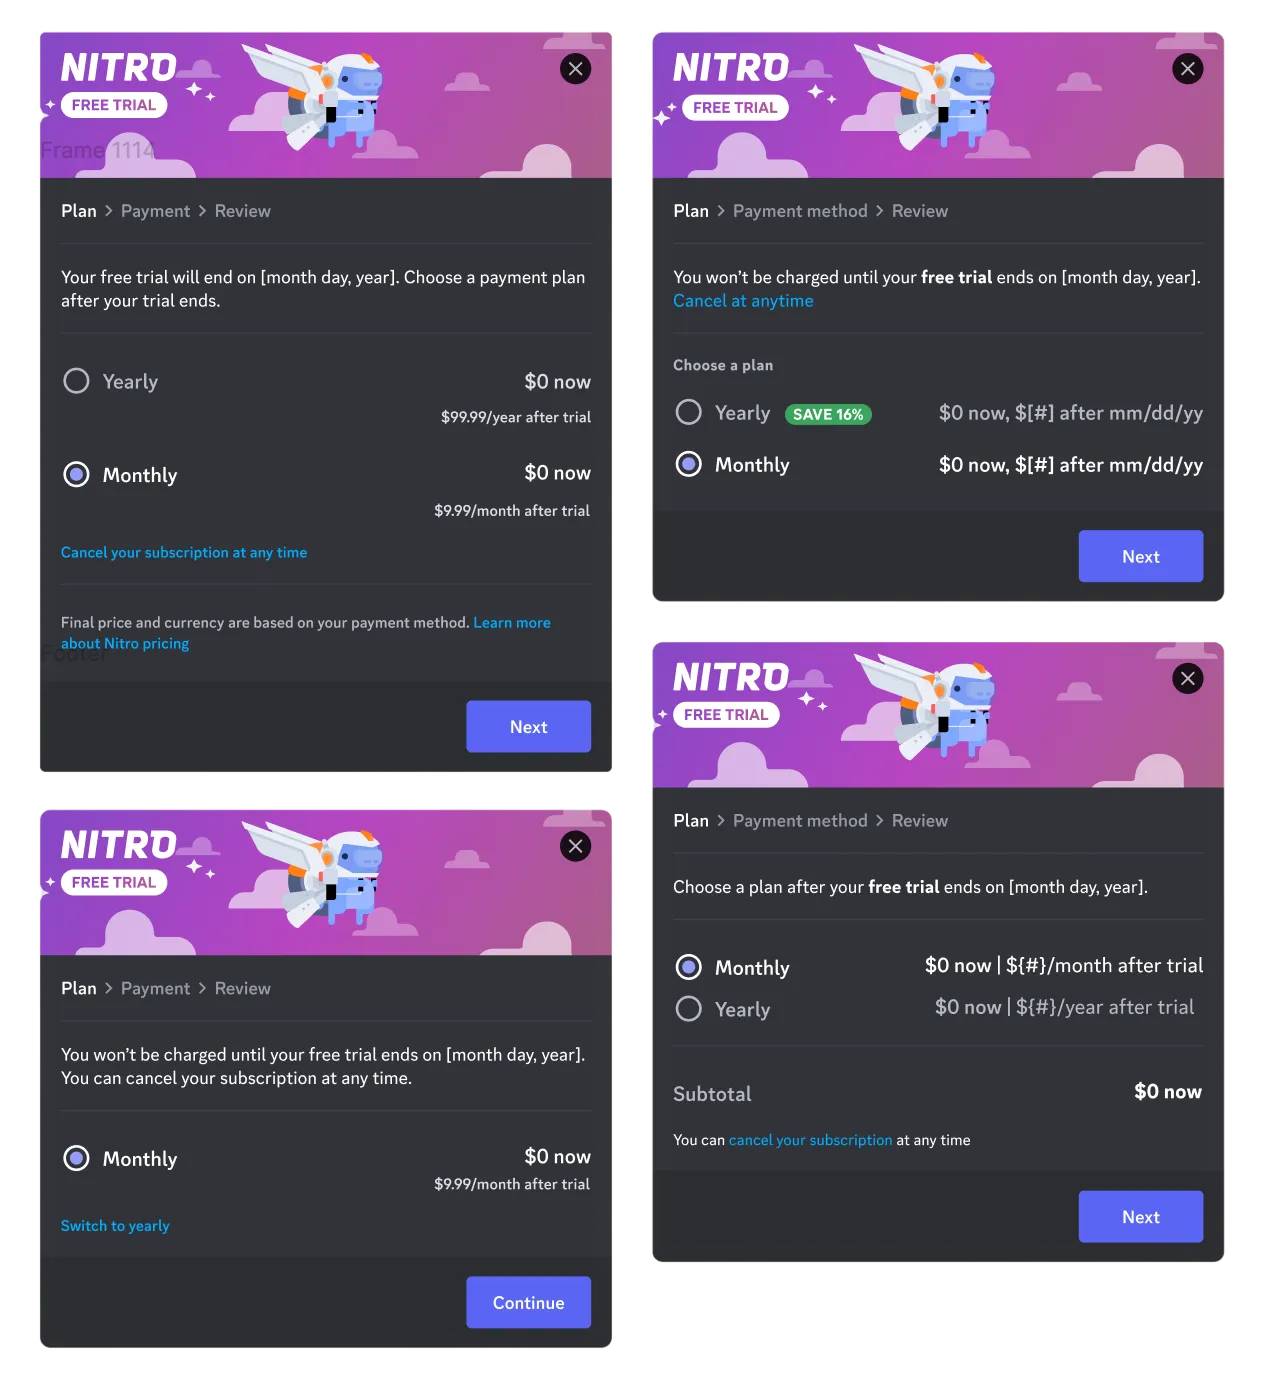The width and height of the screenshot is (1269, 1381).
Task: Close the top-left Nitro trial dialog
Action: tap(575, 69)
